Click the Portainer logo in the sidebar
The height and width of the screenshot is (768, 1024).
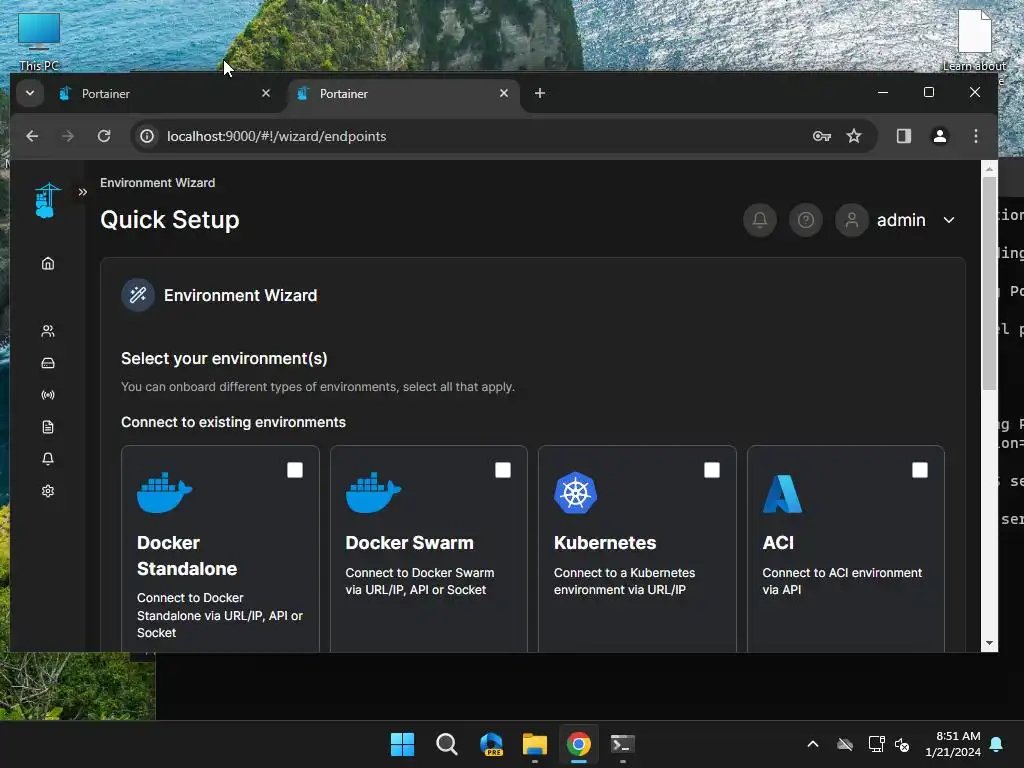click(x=47, y=200)
